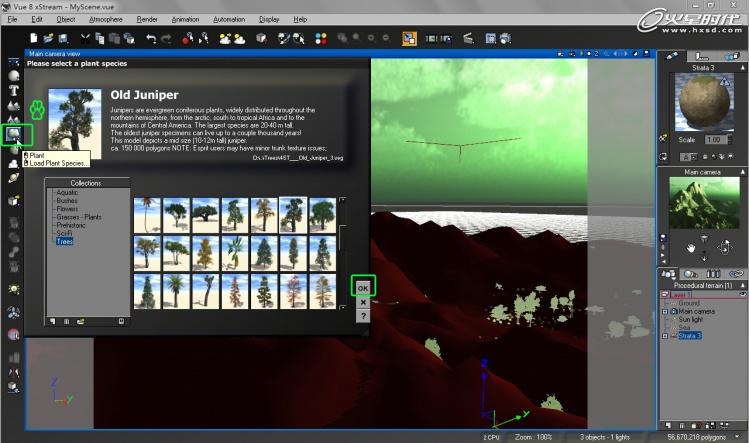Click the help (?) button in plant dialog
Viewport: 749px width, 443px height.
point(363,316)
